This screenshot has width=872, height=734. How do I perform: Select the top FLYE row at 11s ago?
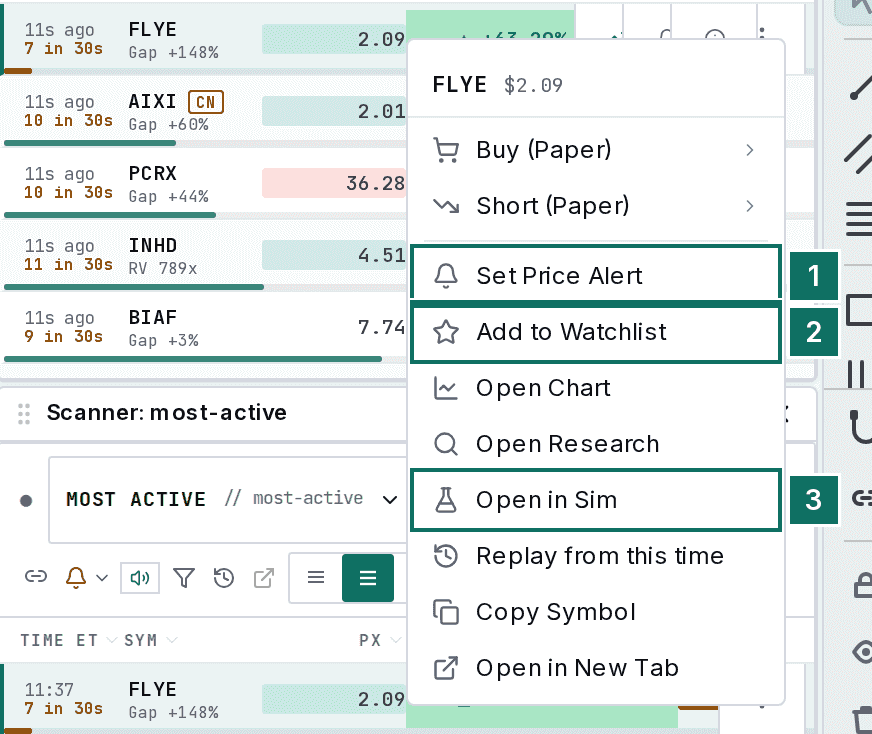pos(205,39)
